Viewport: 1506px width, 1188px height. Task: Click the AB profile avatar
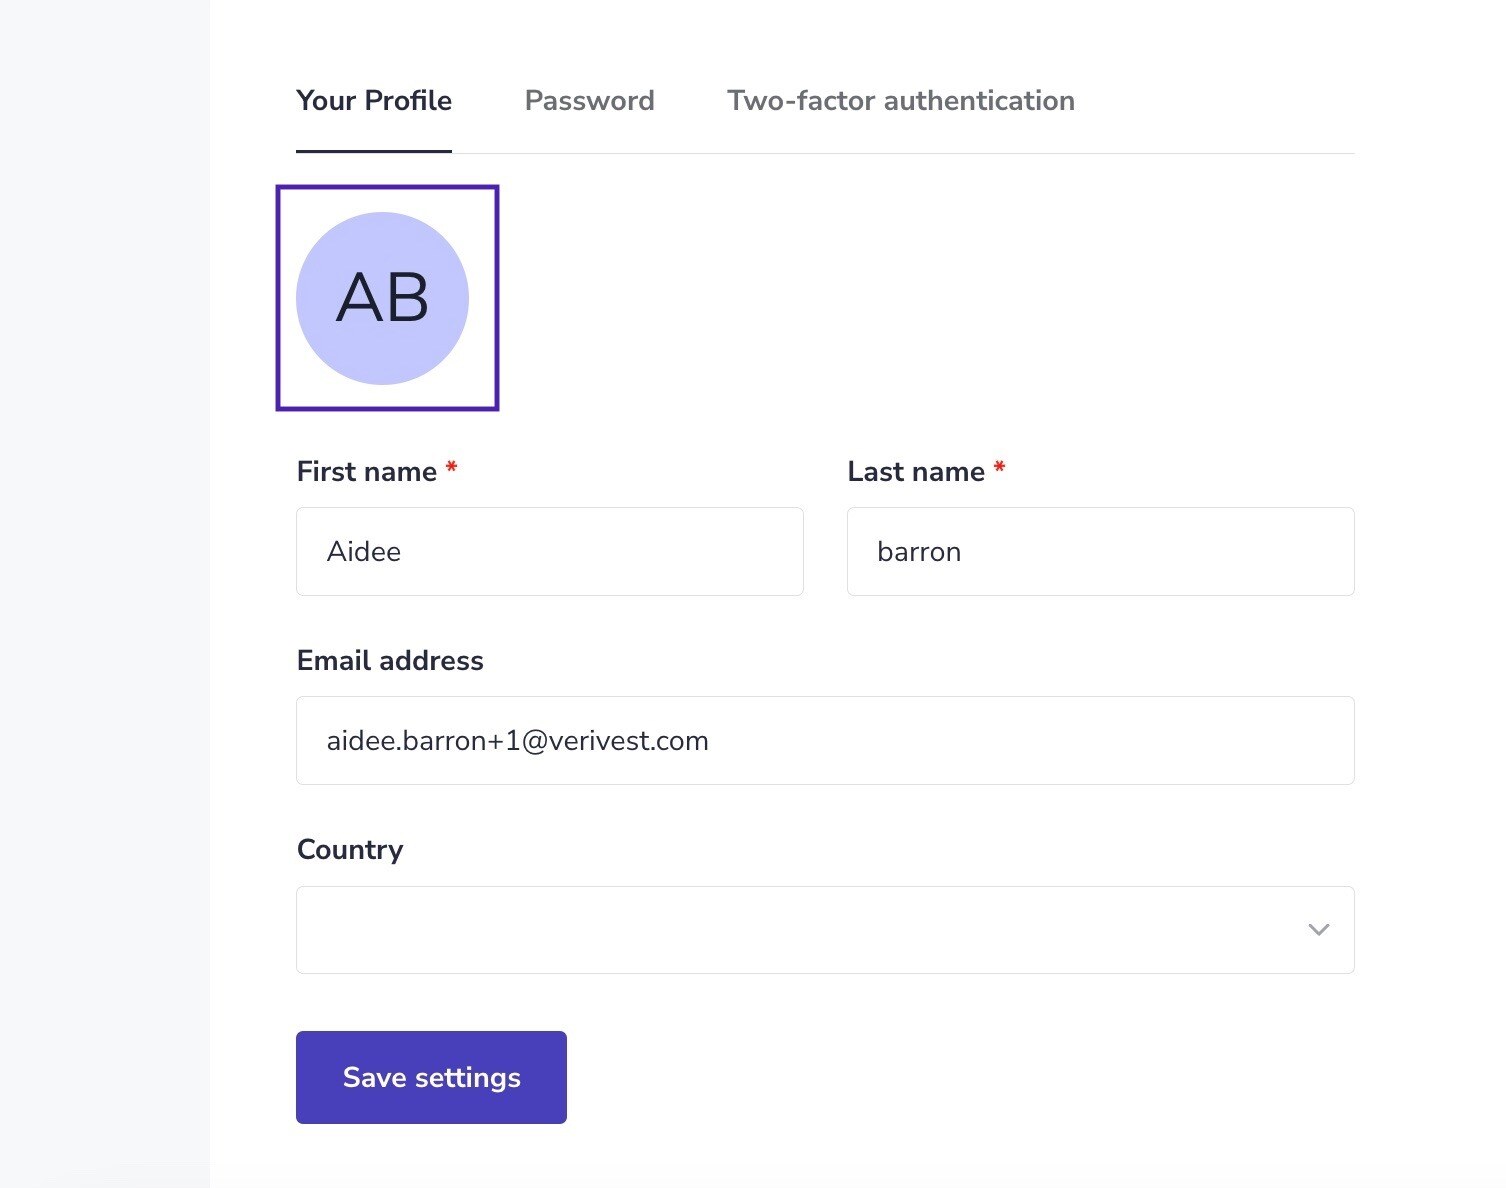pos(383,298)
